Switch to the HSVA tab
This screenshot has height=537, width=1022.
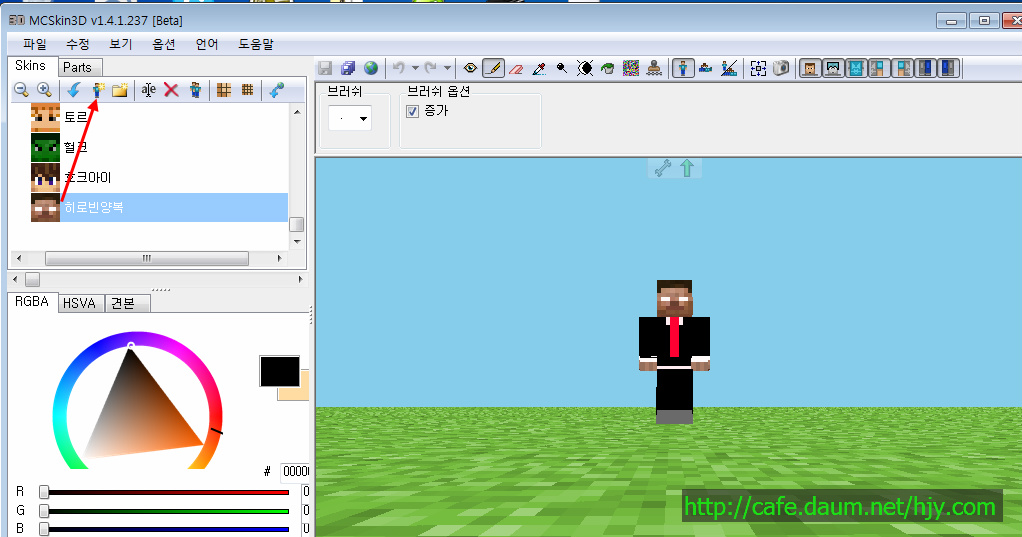(80, 303)
